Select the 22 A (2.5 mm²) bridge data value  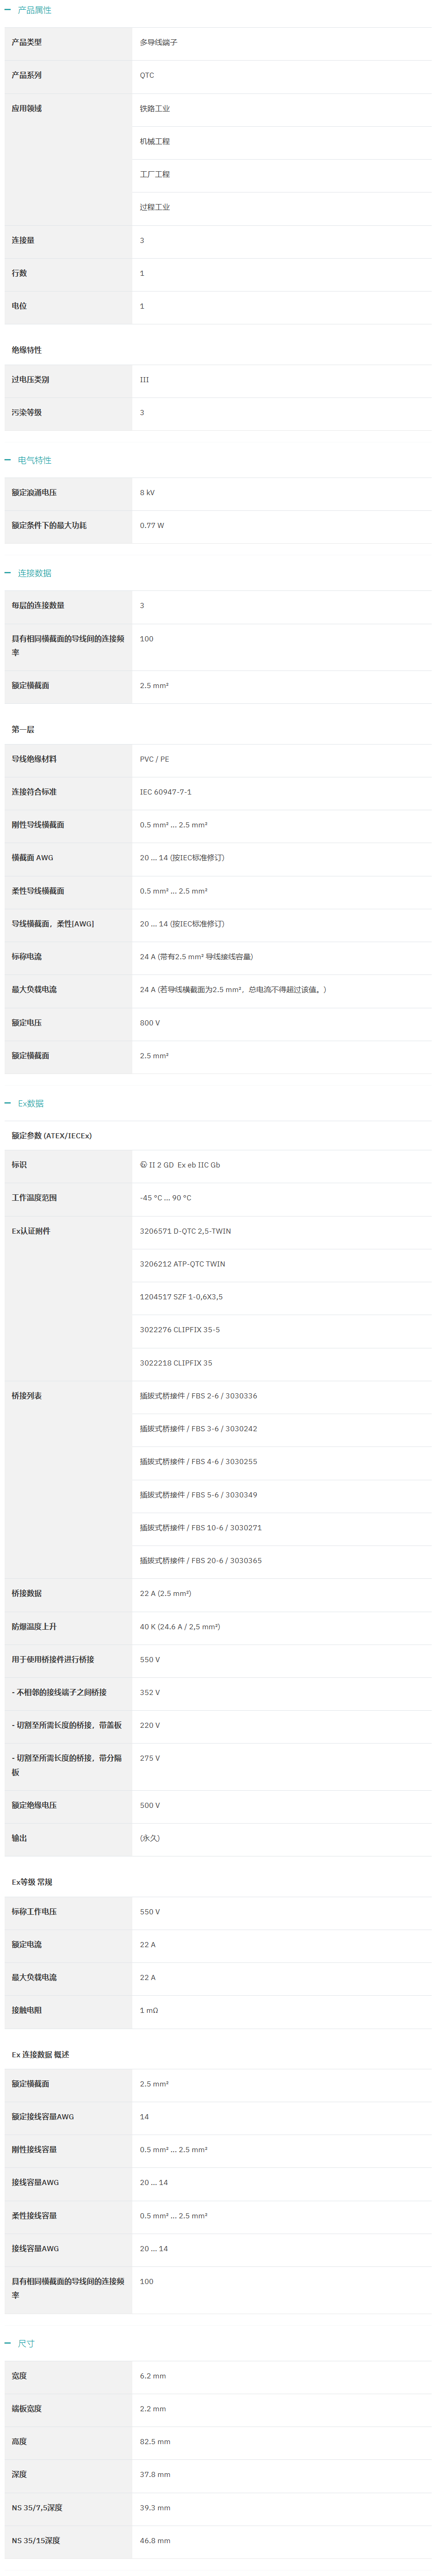click(166, 1595)
